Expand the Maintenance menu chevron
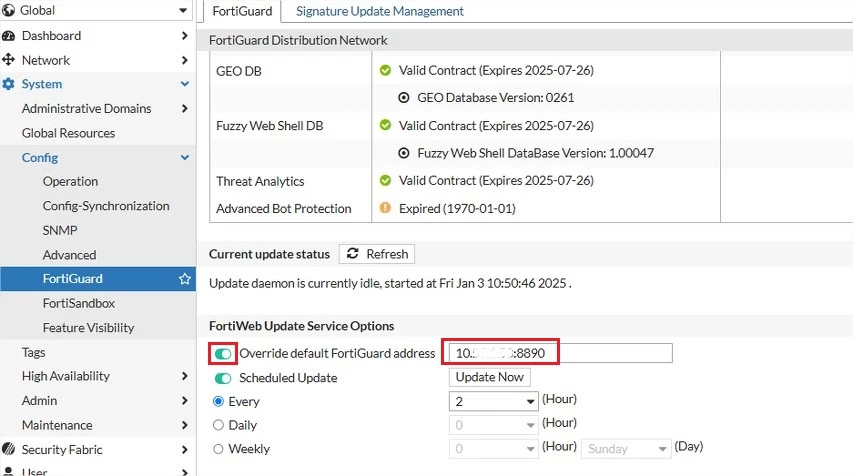853x476 pixels. 184,425
